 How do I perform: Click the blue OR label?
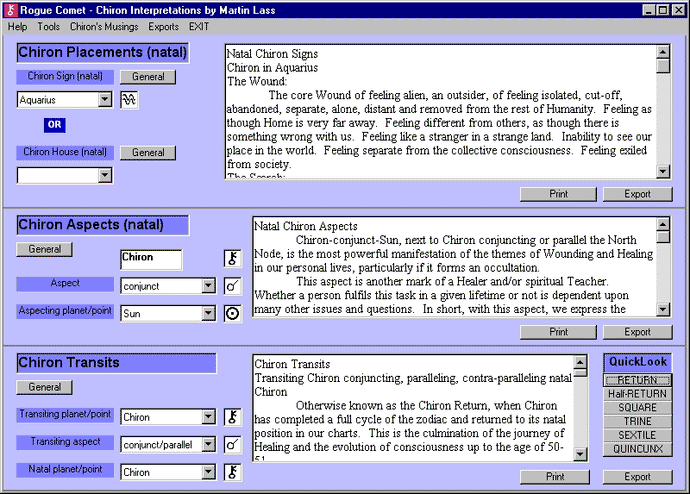55,125
